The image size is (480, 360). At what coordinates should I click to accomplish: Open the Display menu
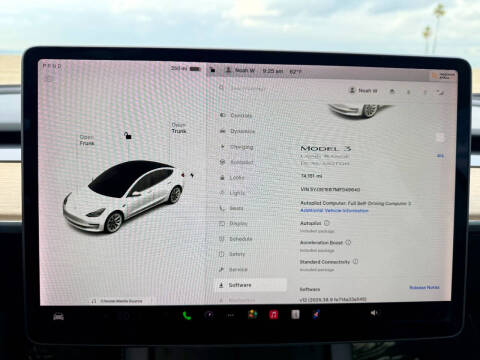pyautogui.click(x=233, y=223)
